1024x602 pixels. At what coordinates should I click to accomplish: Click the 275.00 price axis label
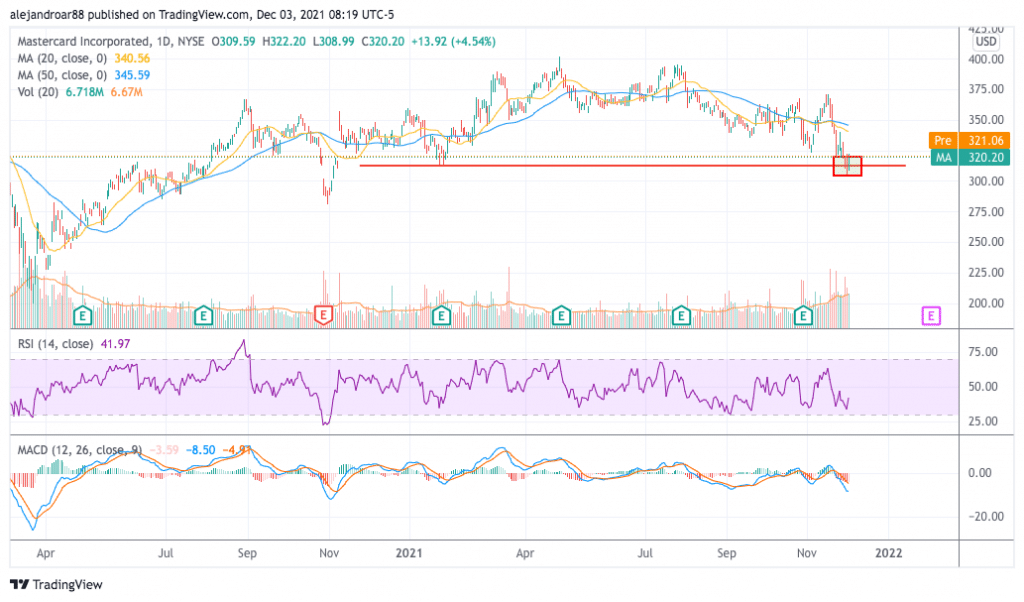985,212
